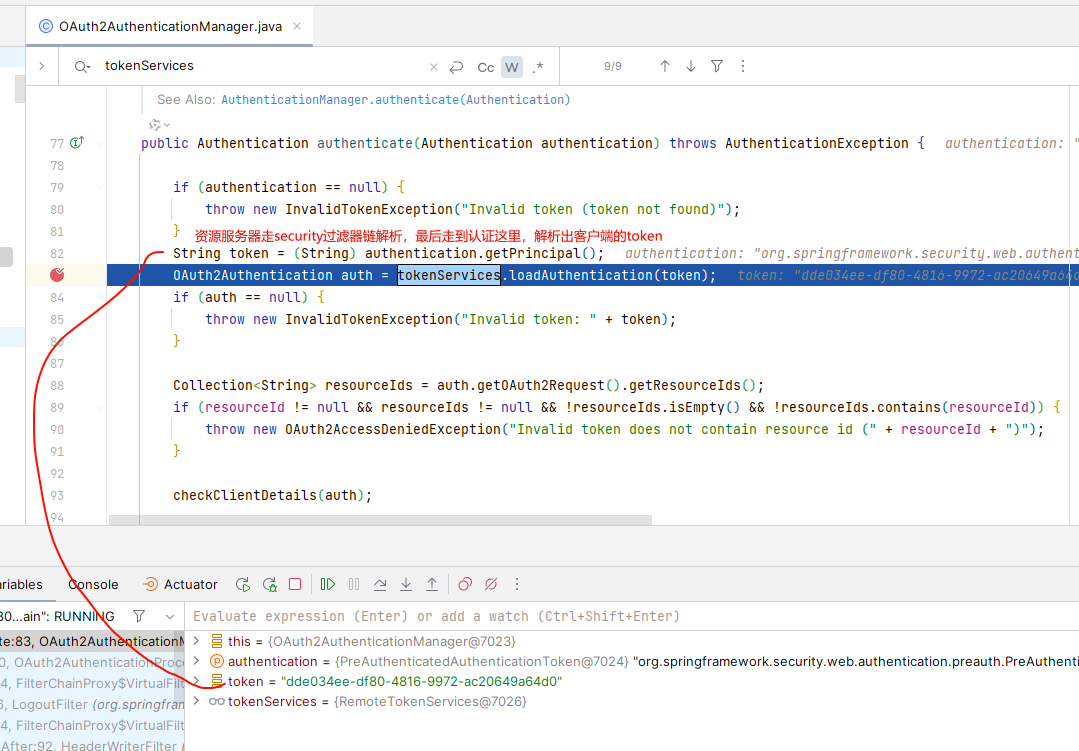
Task: Stop the debug session
Action: coord(295,584)
